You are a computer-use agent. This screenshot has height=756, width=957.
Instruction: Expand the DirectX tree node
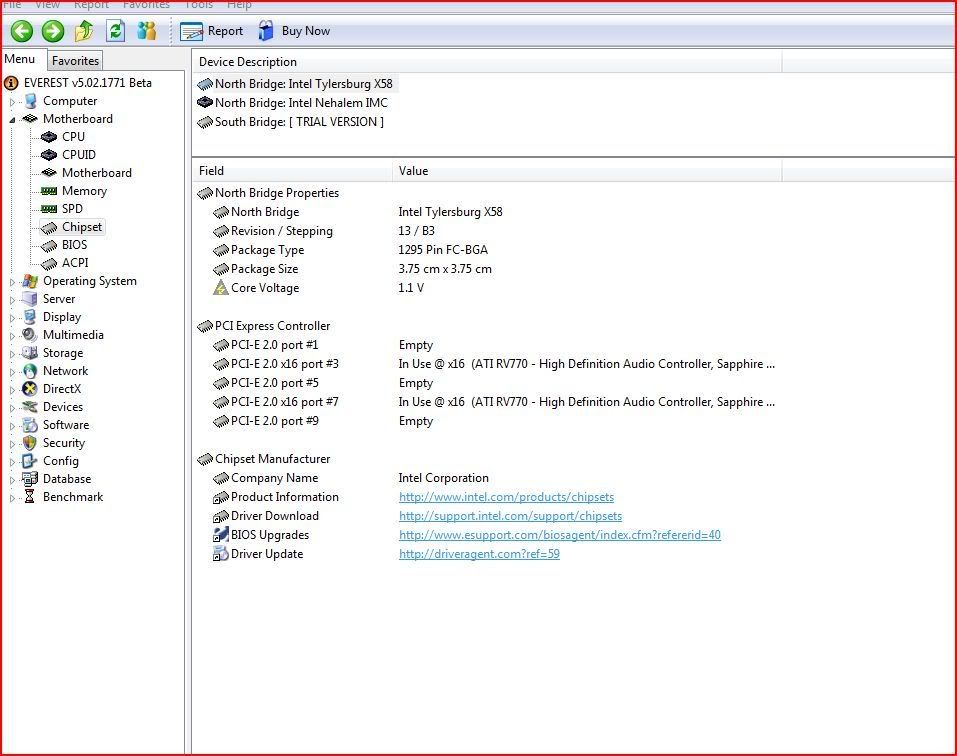tap(12, 390)
